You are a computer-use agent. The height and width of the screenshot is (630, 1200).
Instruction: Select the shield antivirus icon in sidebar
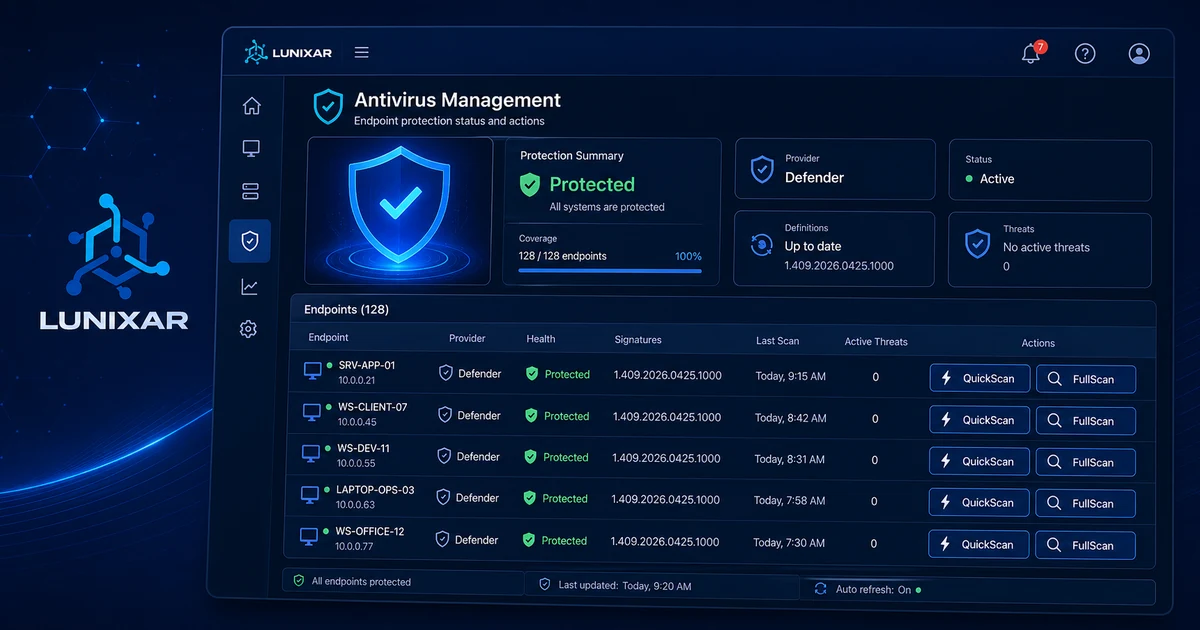coord(250,241)
